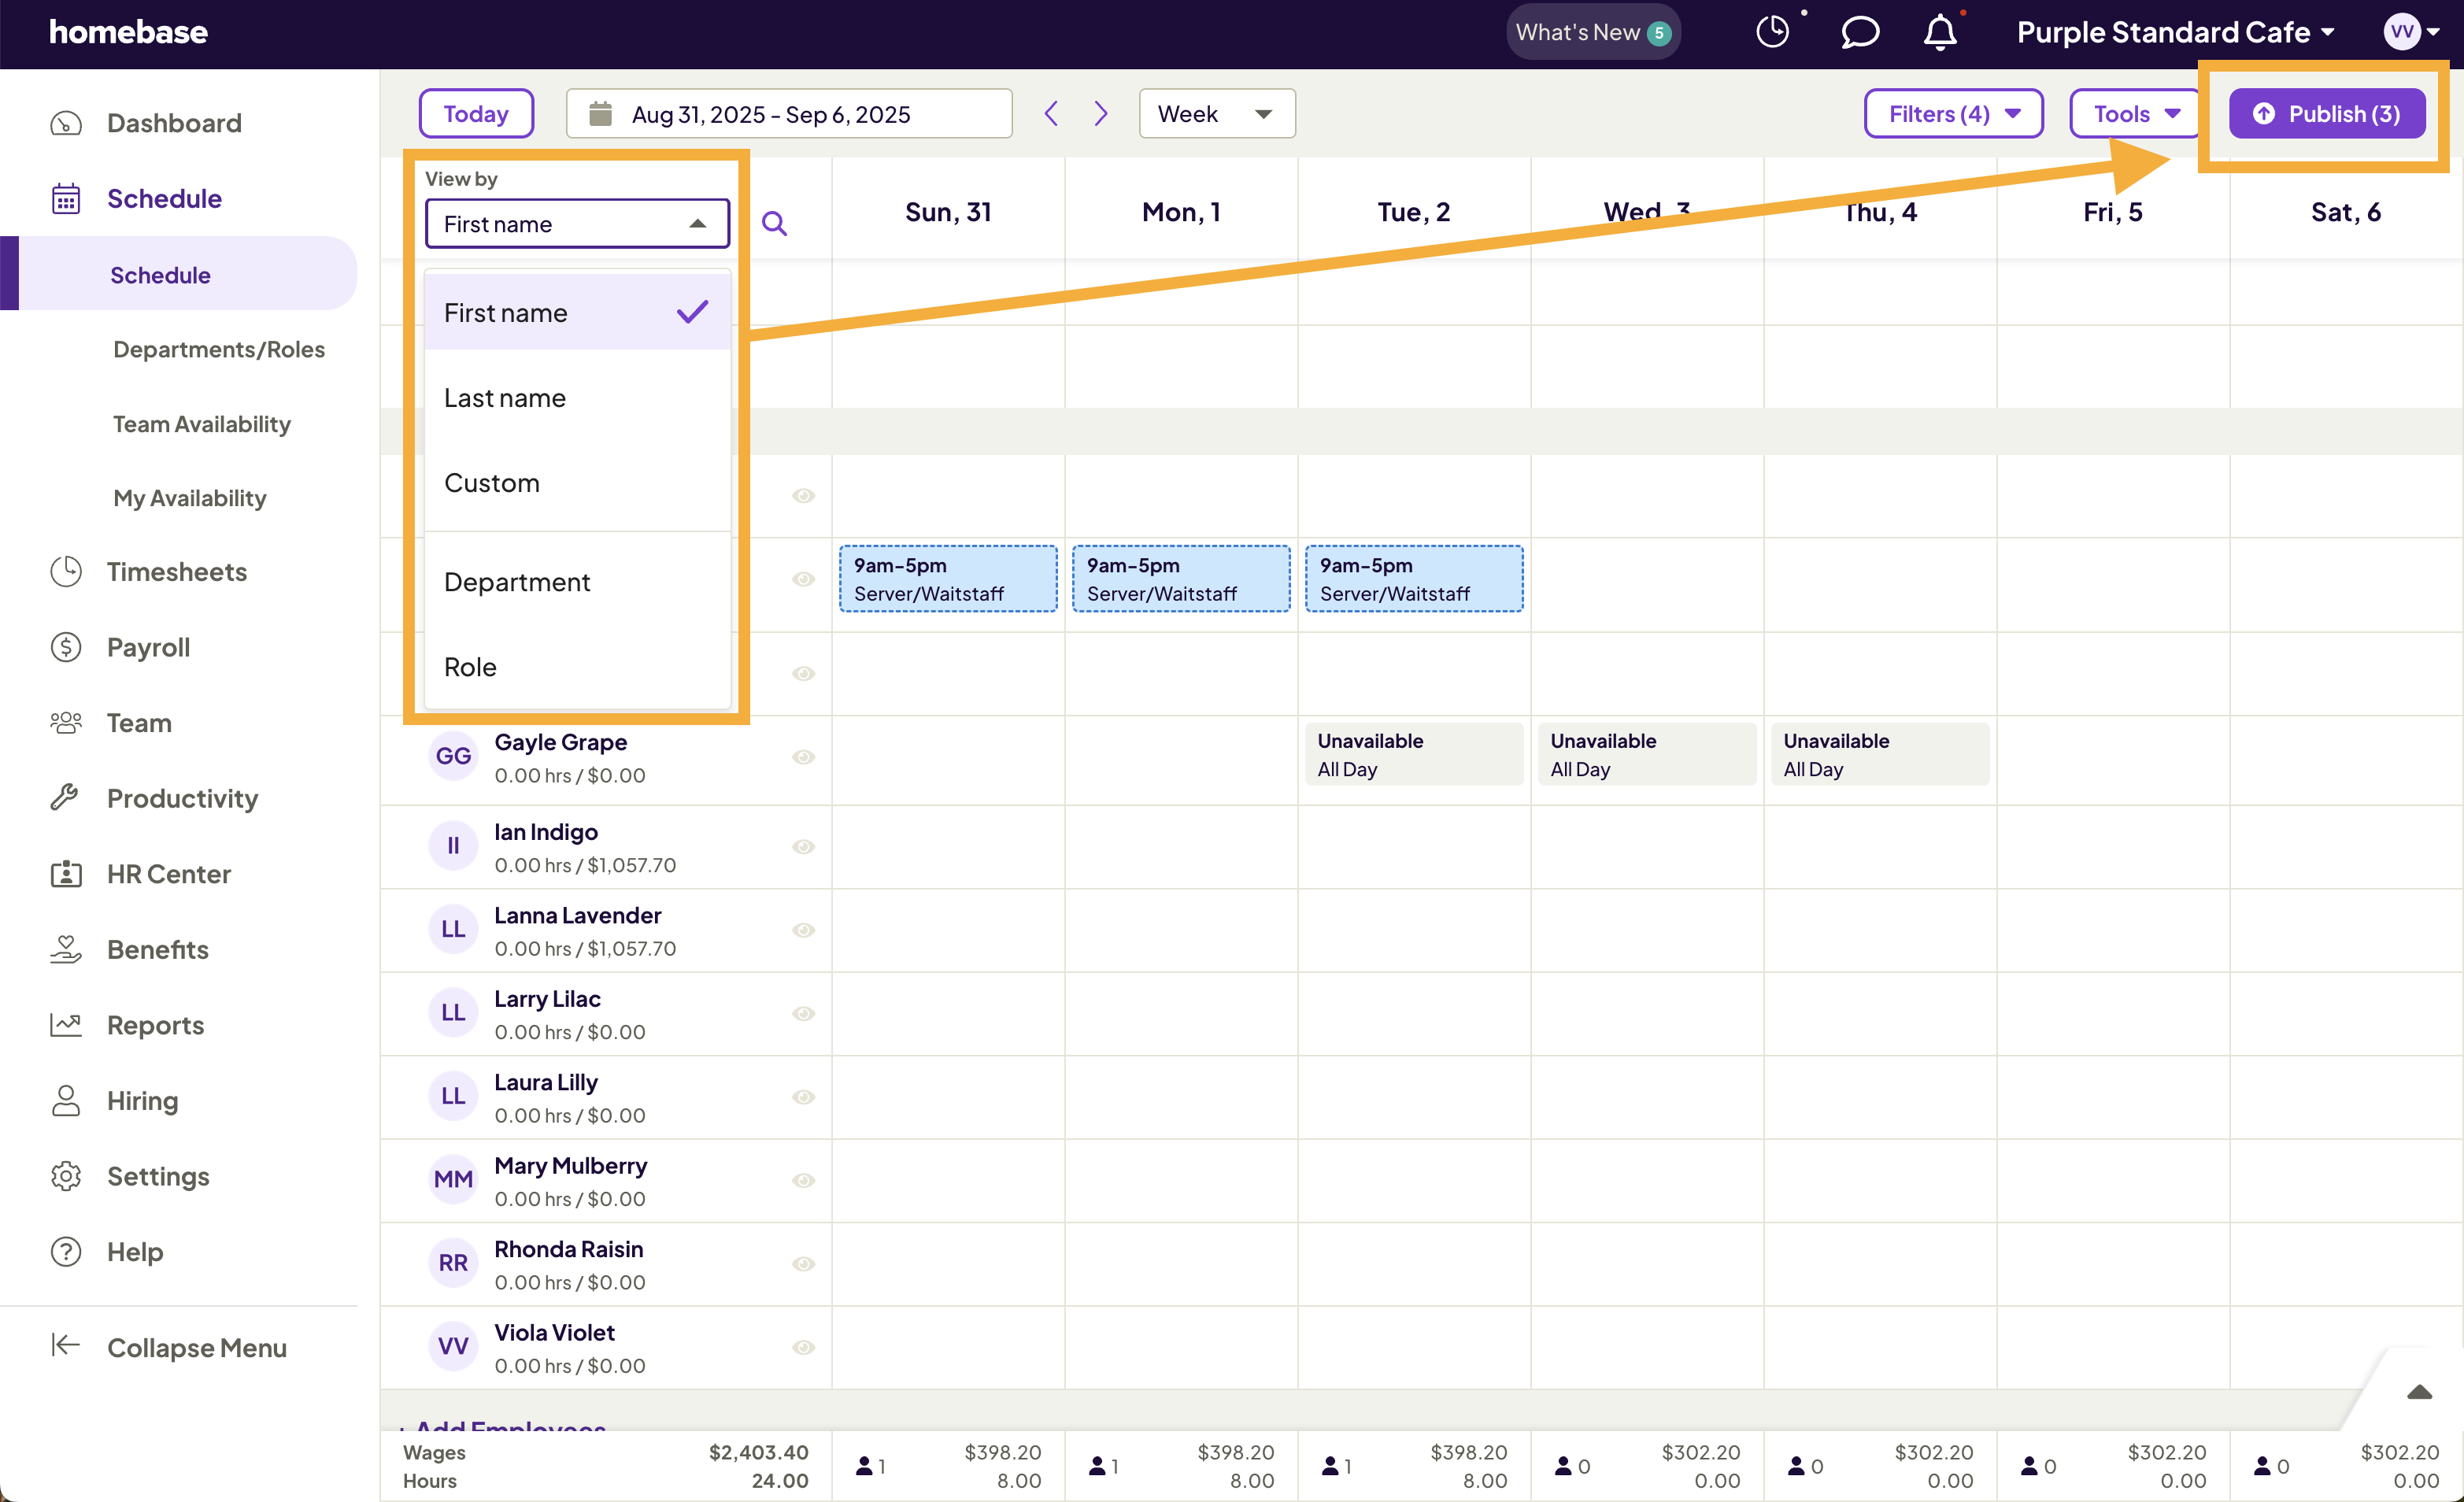The width and height of the screenshot is (2464, 1502).
Task: Go to previous week arrow
Action: click(x=1051, y=113)
